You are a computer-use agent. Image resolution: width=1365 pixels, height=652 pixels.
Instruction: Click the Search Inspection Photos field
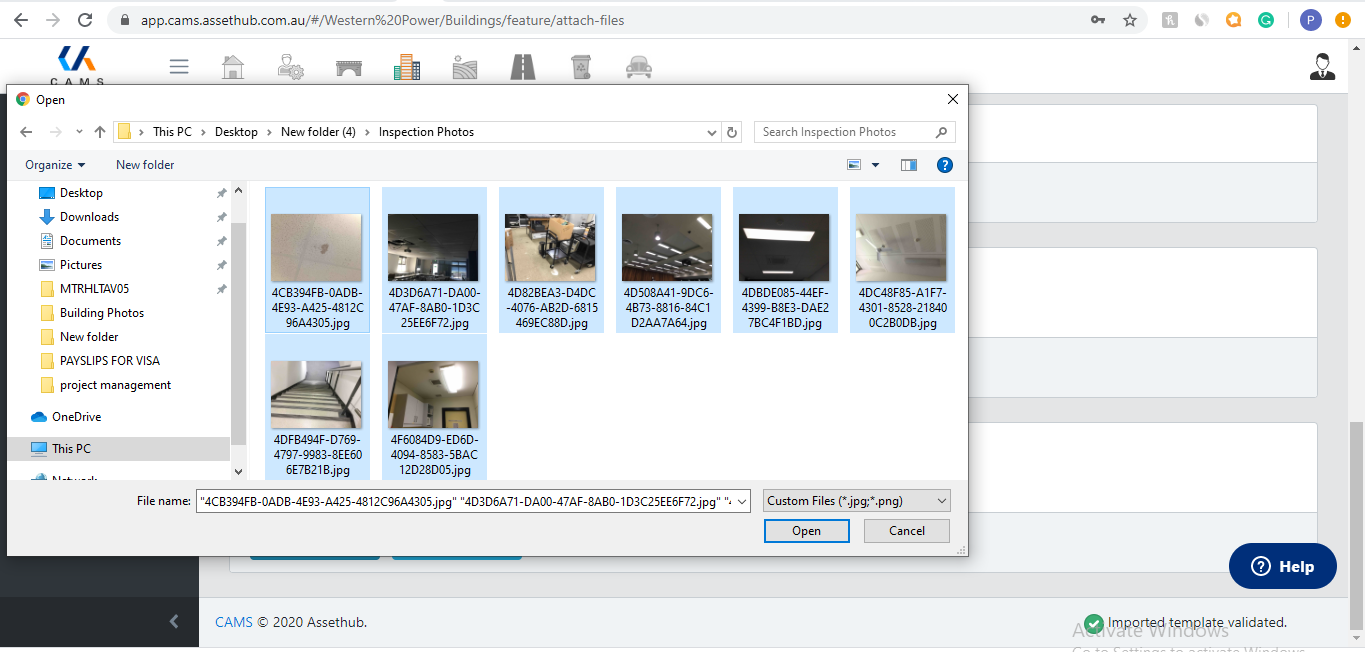pyautogui.click(x=845, y=132)
